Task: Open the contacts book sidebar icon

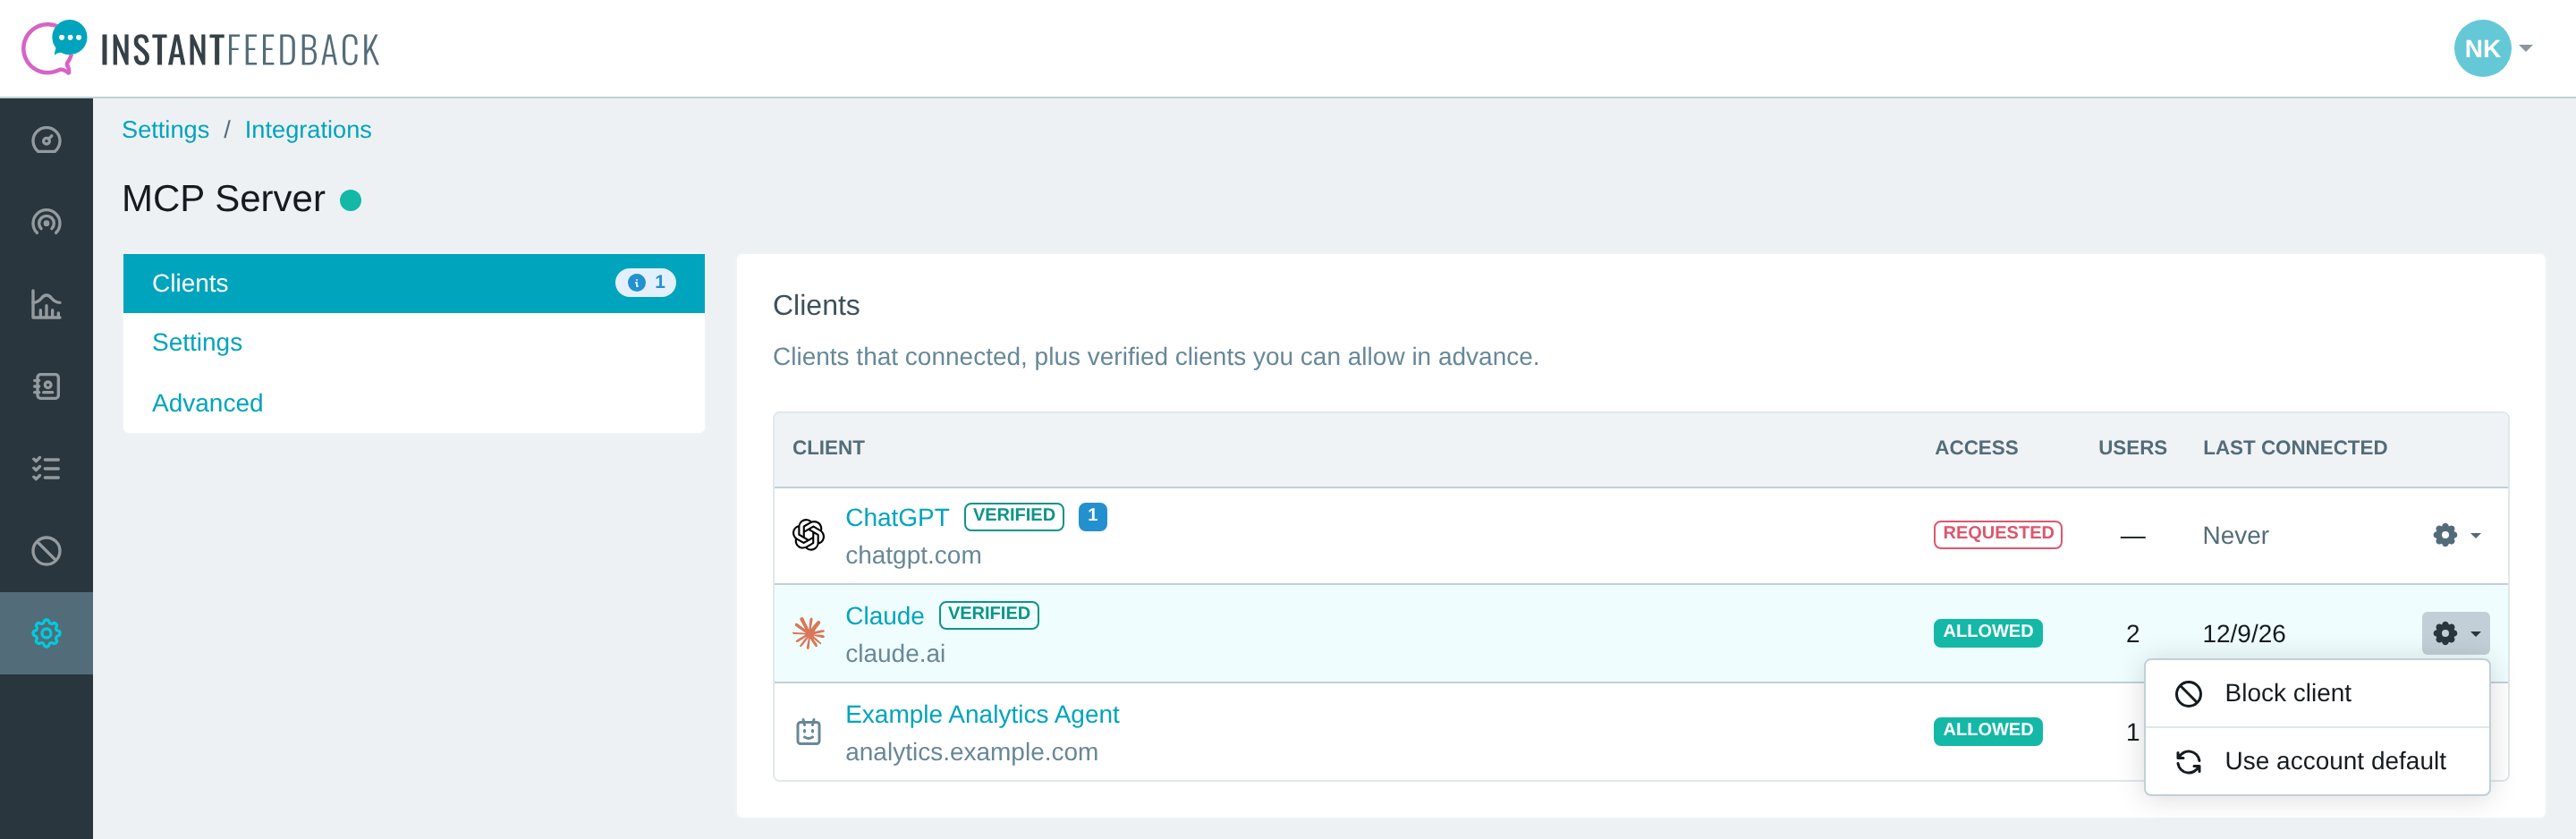Action: (46, 386)
